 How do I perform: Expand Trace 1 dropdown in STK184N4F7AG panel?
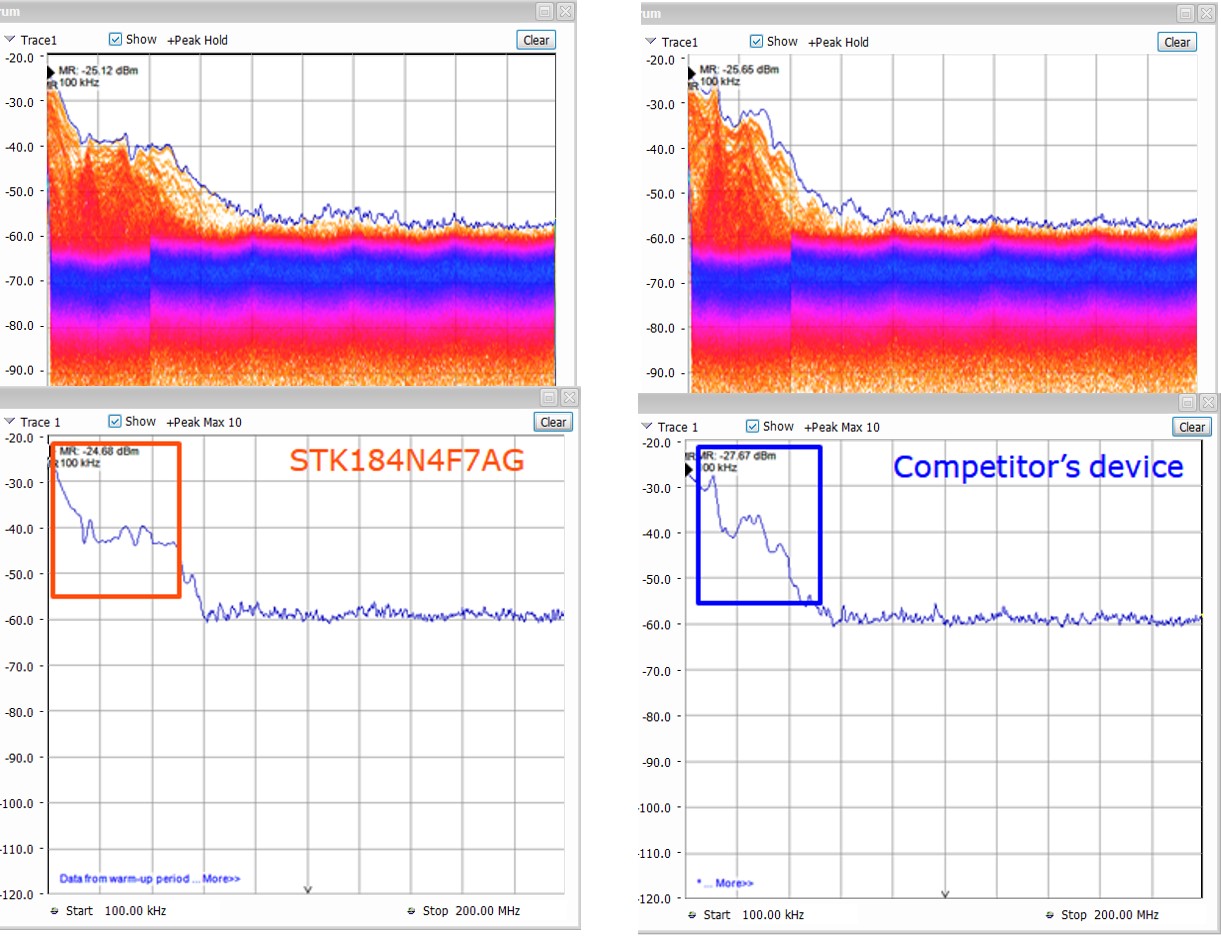(10, 422)
